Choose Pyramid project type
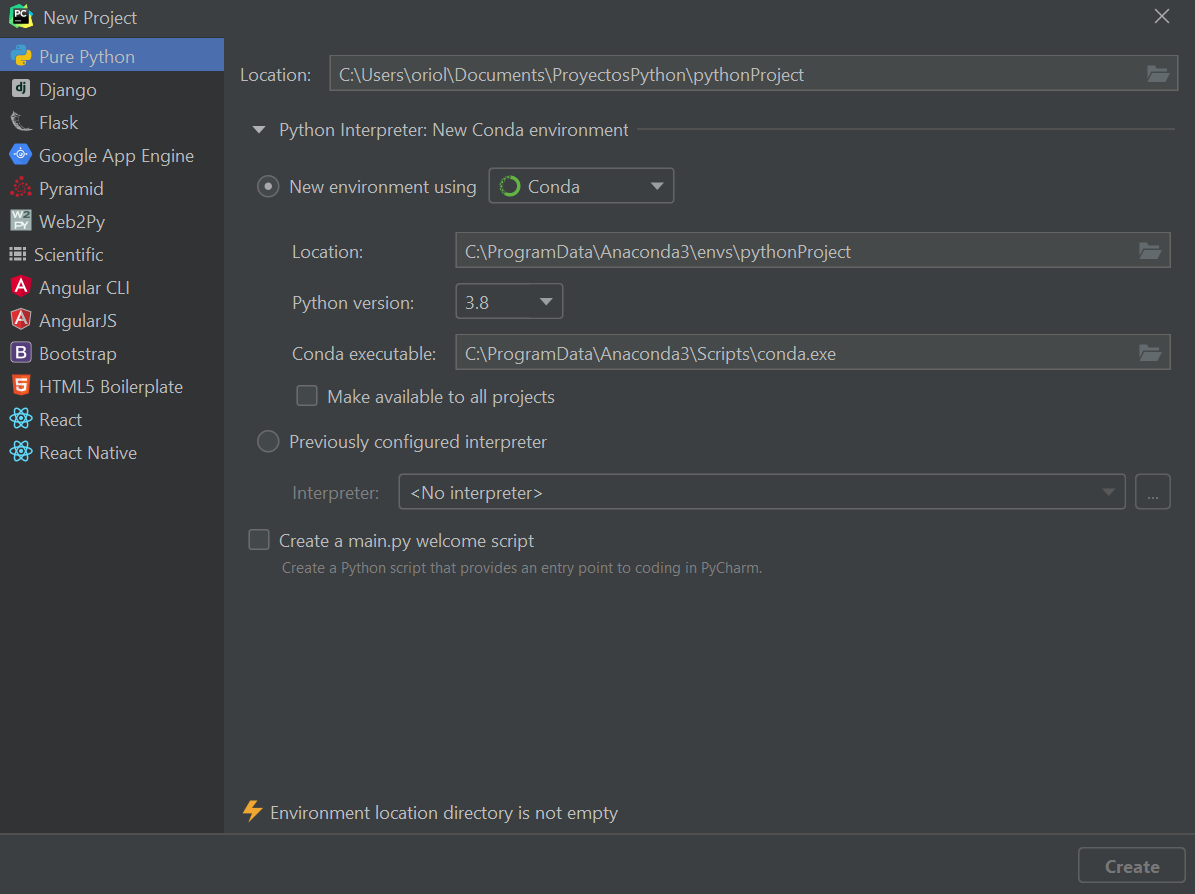Image resolution: width=1195 pixels, height=894 pixels. coord(112,188)
